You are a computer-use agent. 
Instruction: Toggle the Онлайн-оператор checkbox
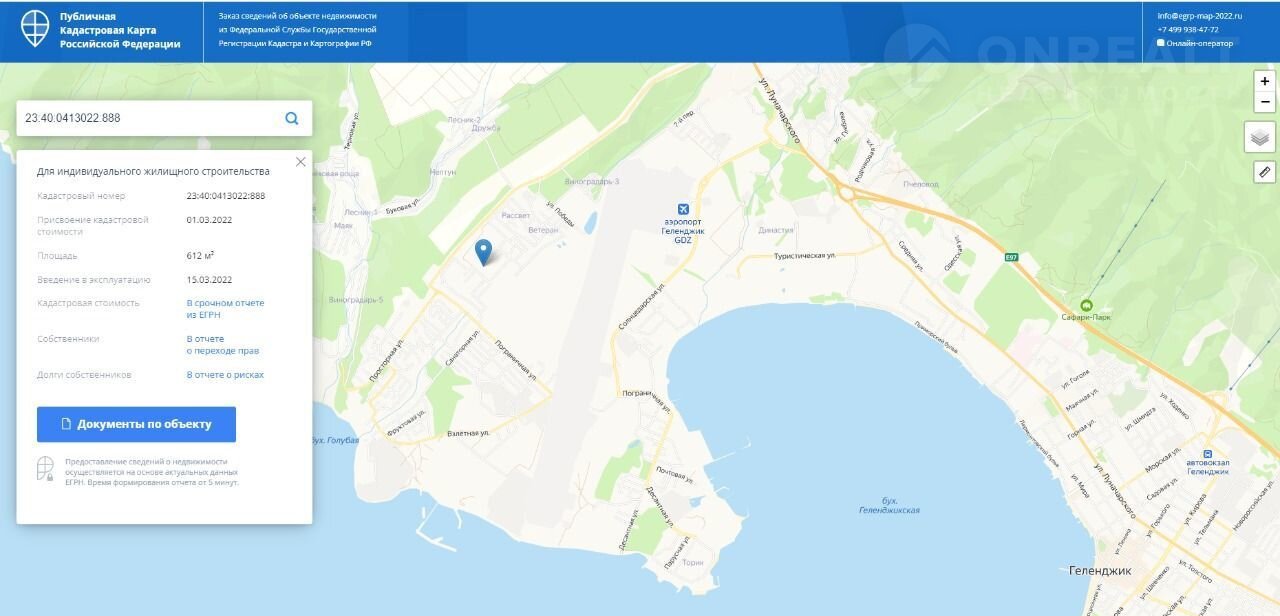[x=1161, y=43]
